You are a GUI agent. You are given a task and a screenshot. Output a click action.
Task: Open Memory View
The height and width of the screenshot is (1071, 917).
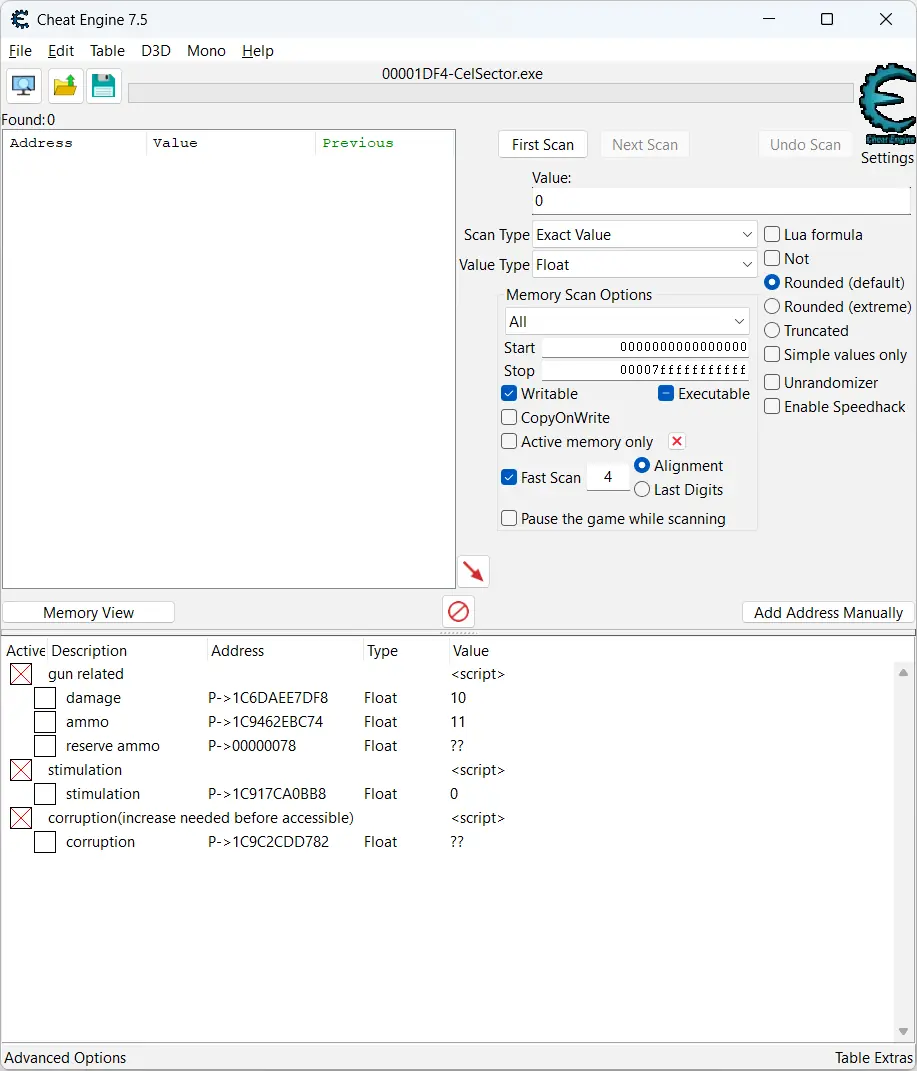[x=89, y=613]
